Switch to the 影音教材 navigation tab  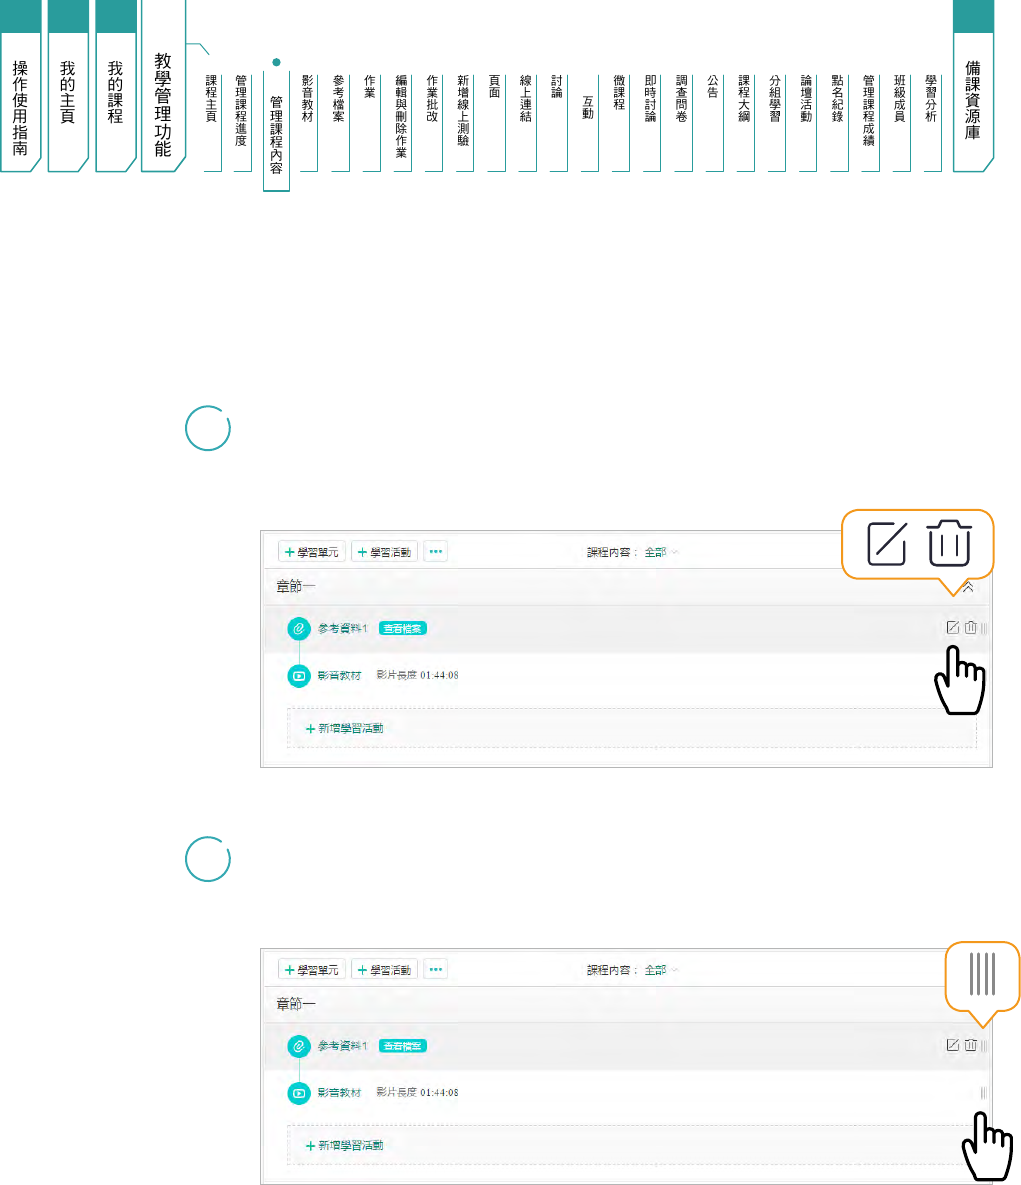pos(308,98)
